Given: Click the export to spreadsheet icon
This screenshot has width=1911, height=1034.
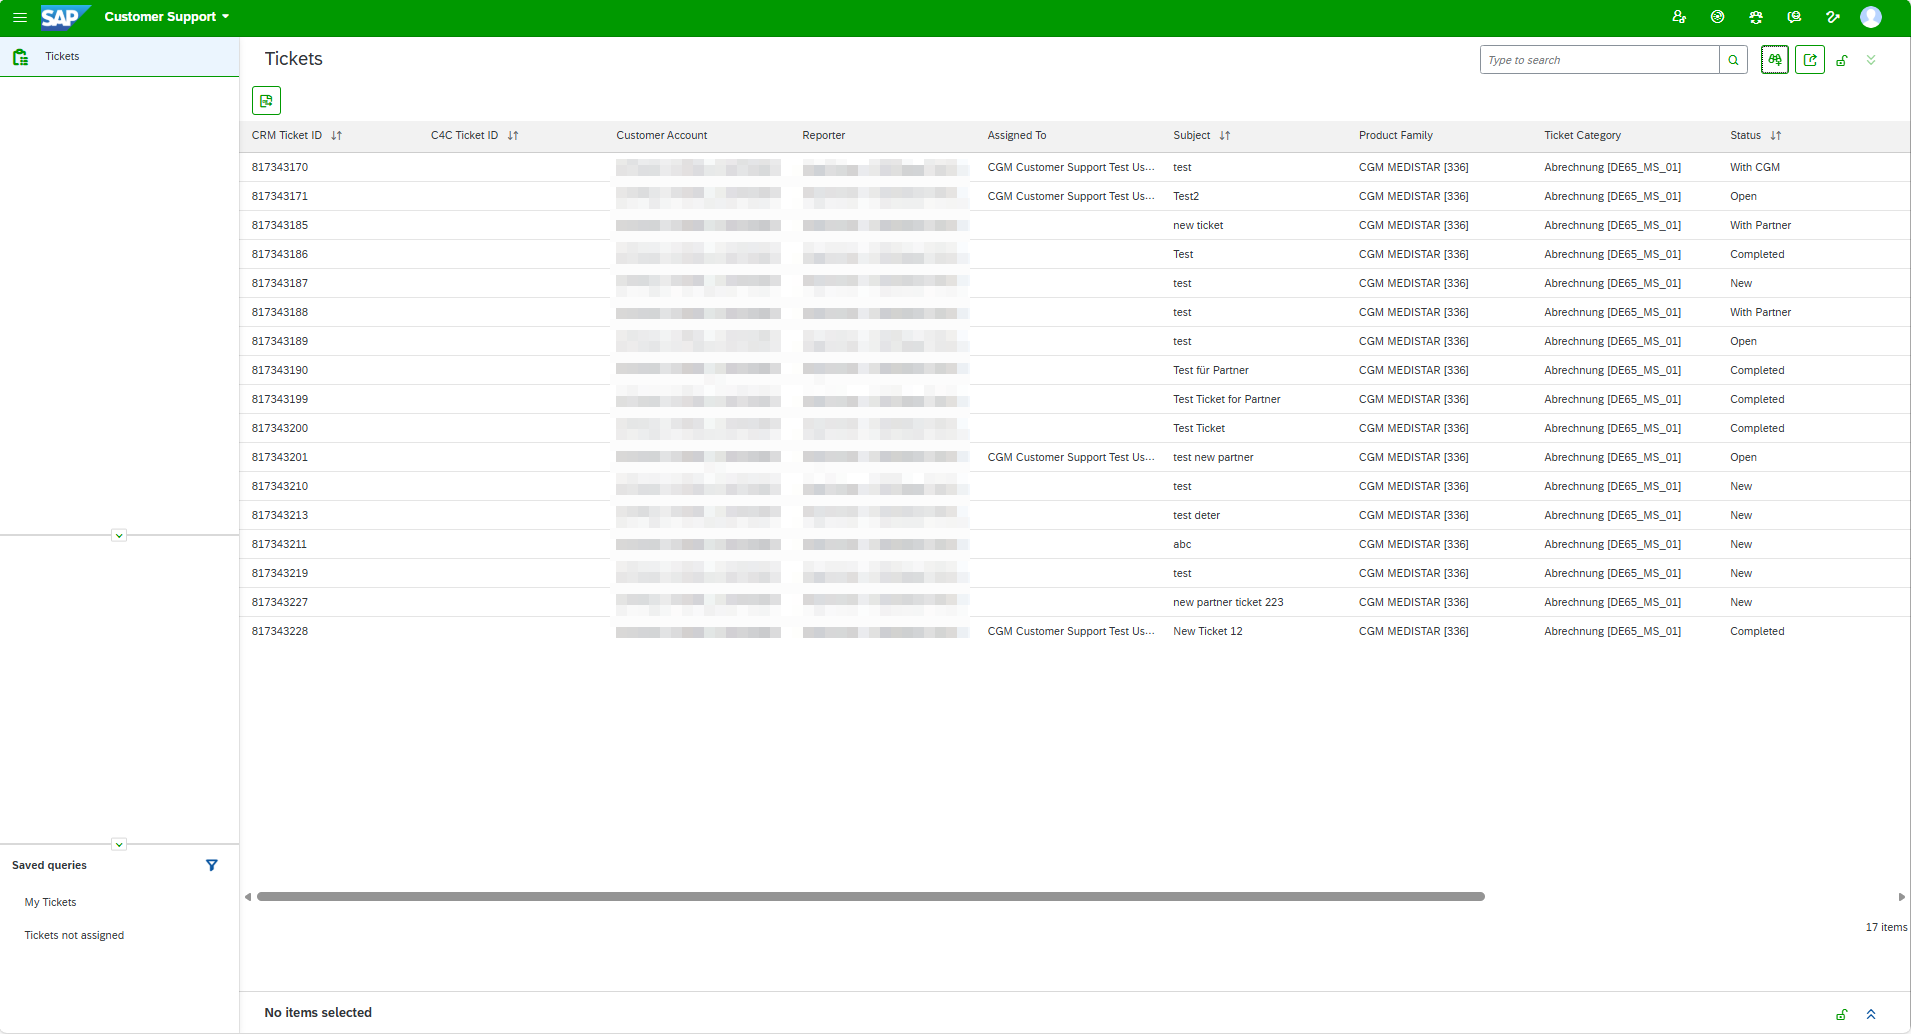Looking at the screenshot, I should click(x=266, y=100).
